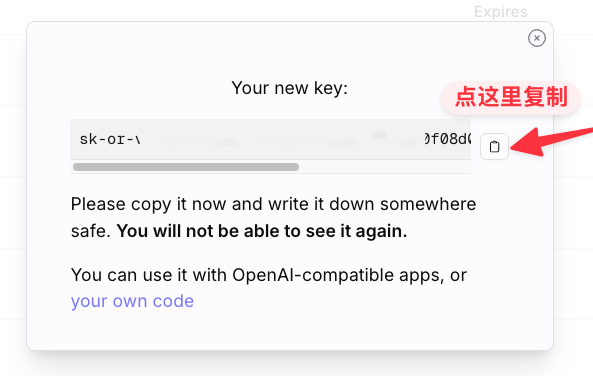This screenshot has width=593, height=376.
Task: Click the red "点这里复制" annotation label
Action: 511,98
